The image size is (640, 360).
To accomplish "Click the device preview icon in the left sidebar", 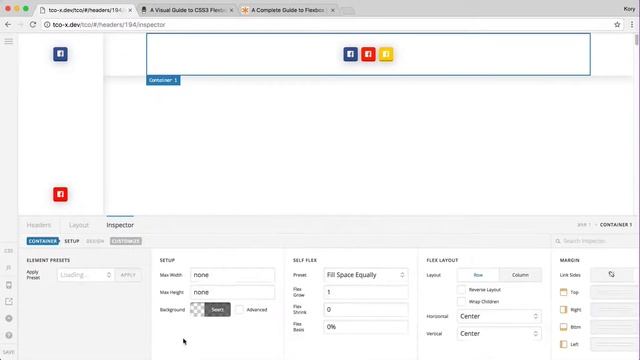I will 9,285.
